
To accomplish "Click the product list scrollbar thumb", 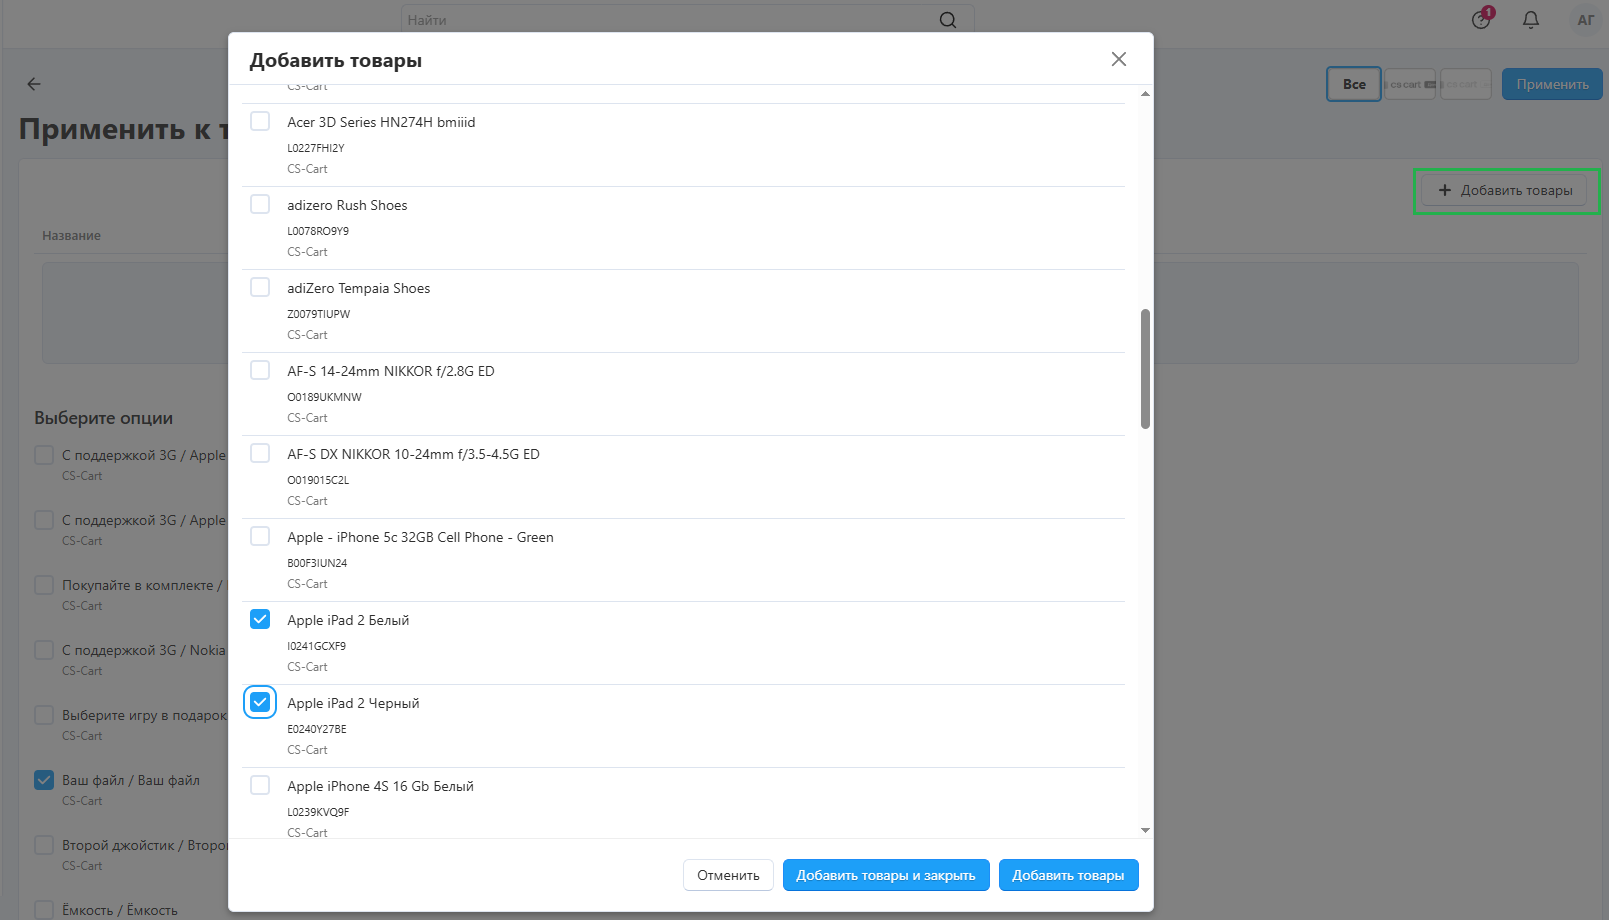I will pos(1145,368).
